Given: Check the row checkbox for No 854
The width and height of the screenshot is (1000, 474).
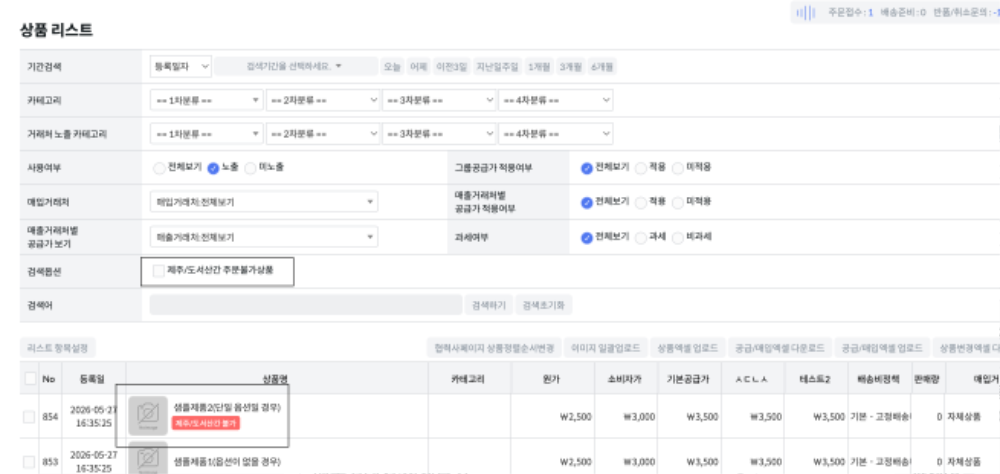Looking at the screenshot, I should click(29, 417).
